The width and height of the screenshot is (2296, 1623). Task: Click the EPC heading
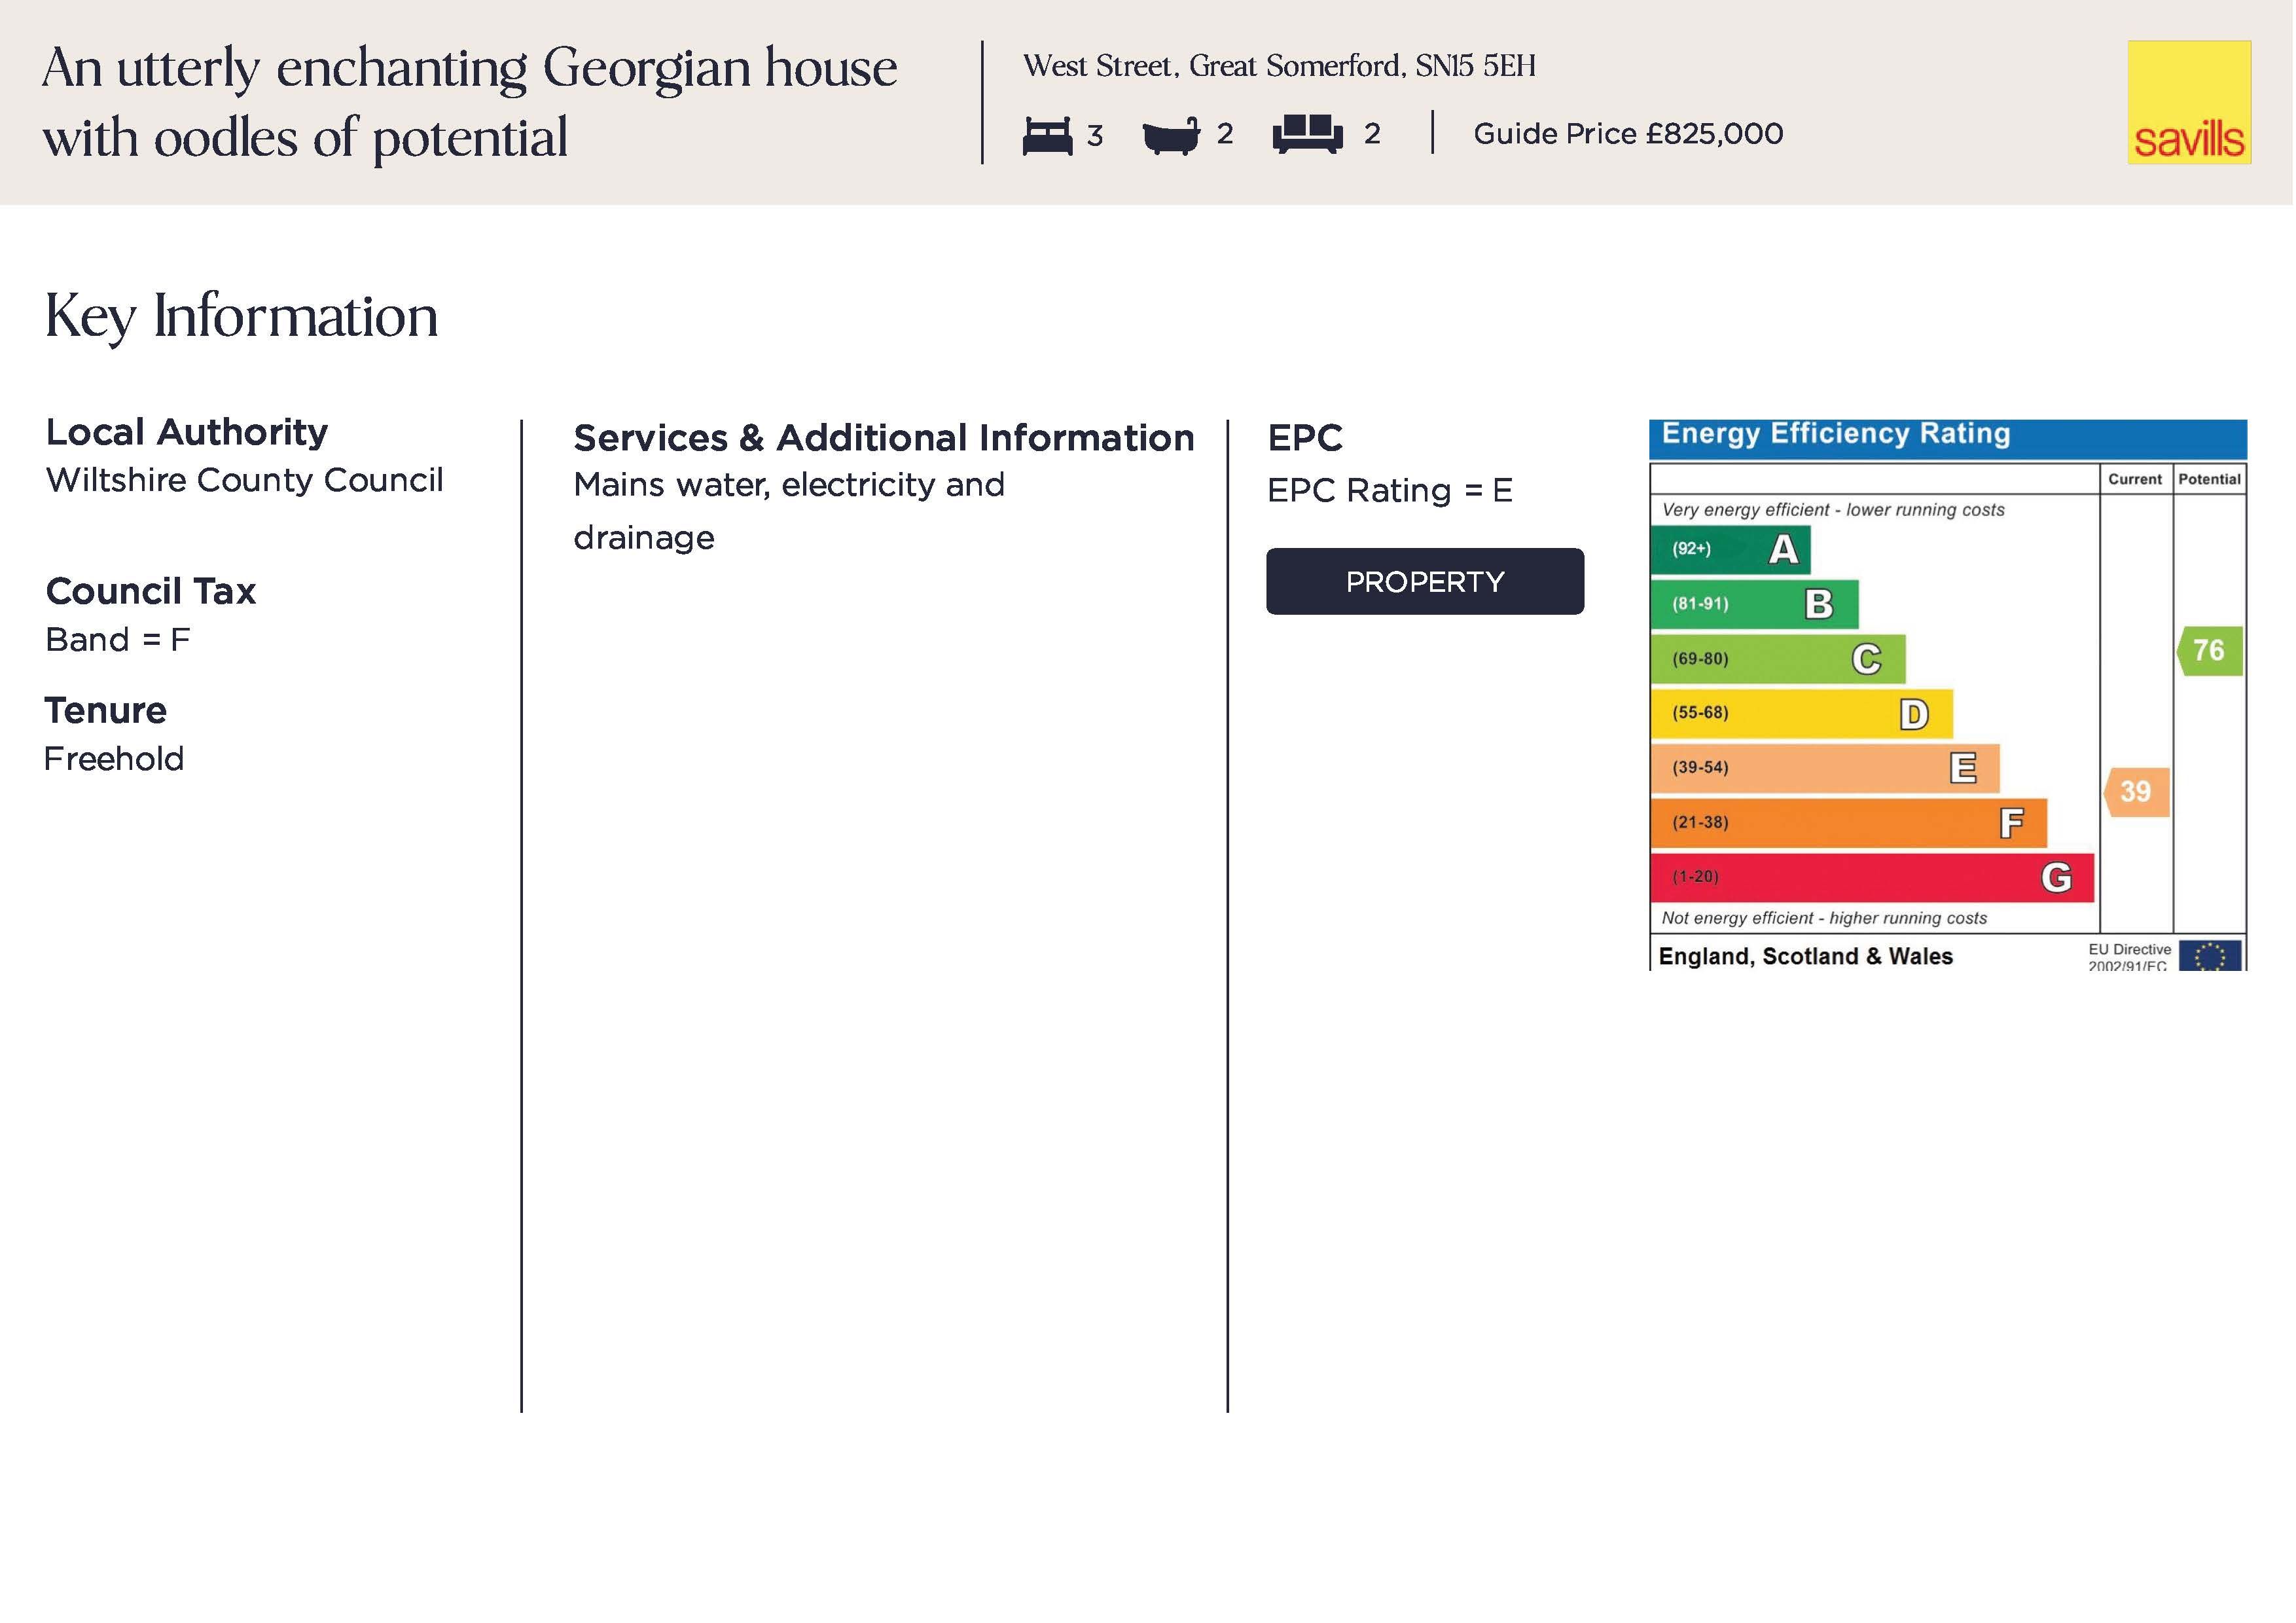point(1307,439)
